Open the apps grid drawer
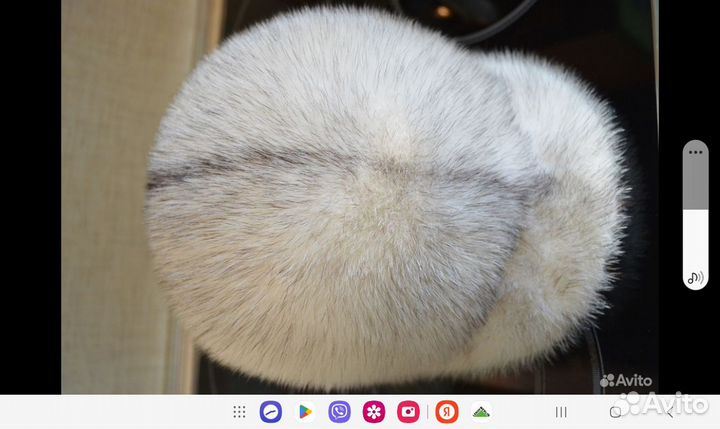Screen dimensions: 720x429 click(x=239, y=412)
